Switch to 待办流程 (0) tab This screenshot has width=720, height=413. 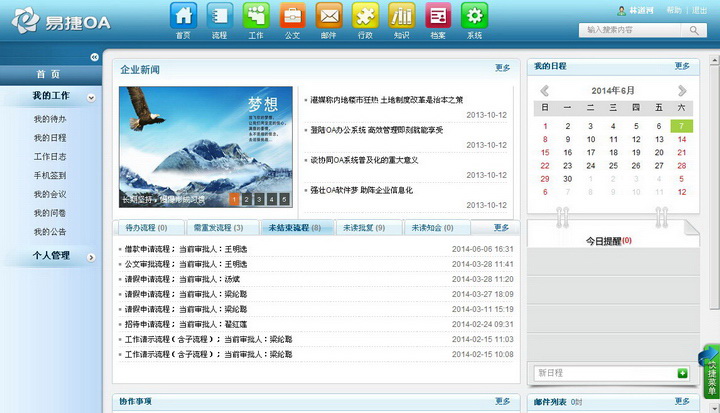coord(151,227)
